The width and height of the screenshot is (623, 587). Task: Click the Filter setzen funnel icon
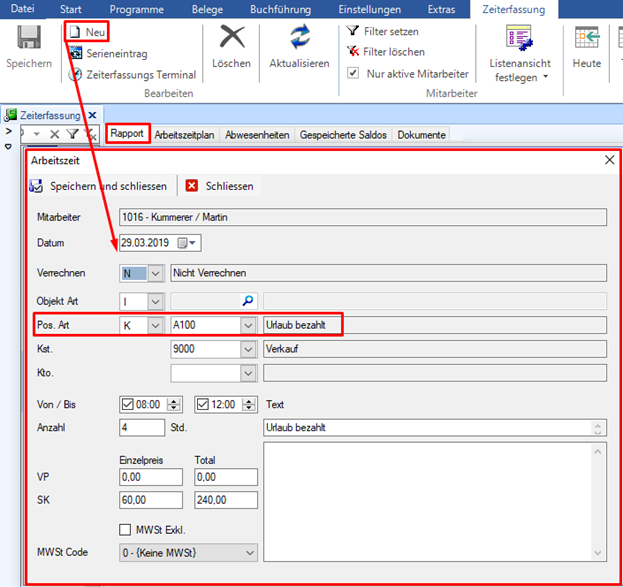coord(352,31)
